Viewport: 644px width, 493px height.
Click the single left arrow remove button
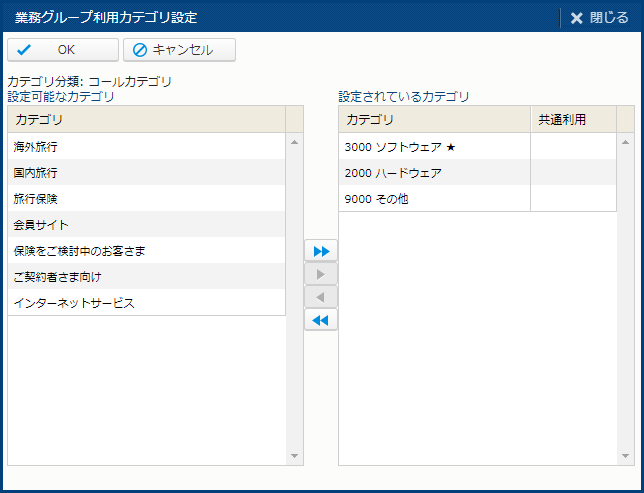321,297
